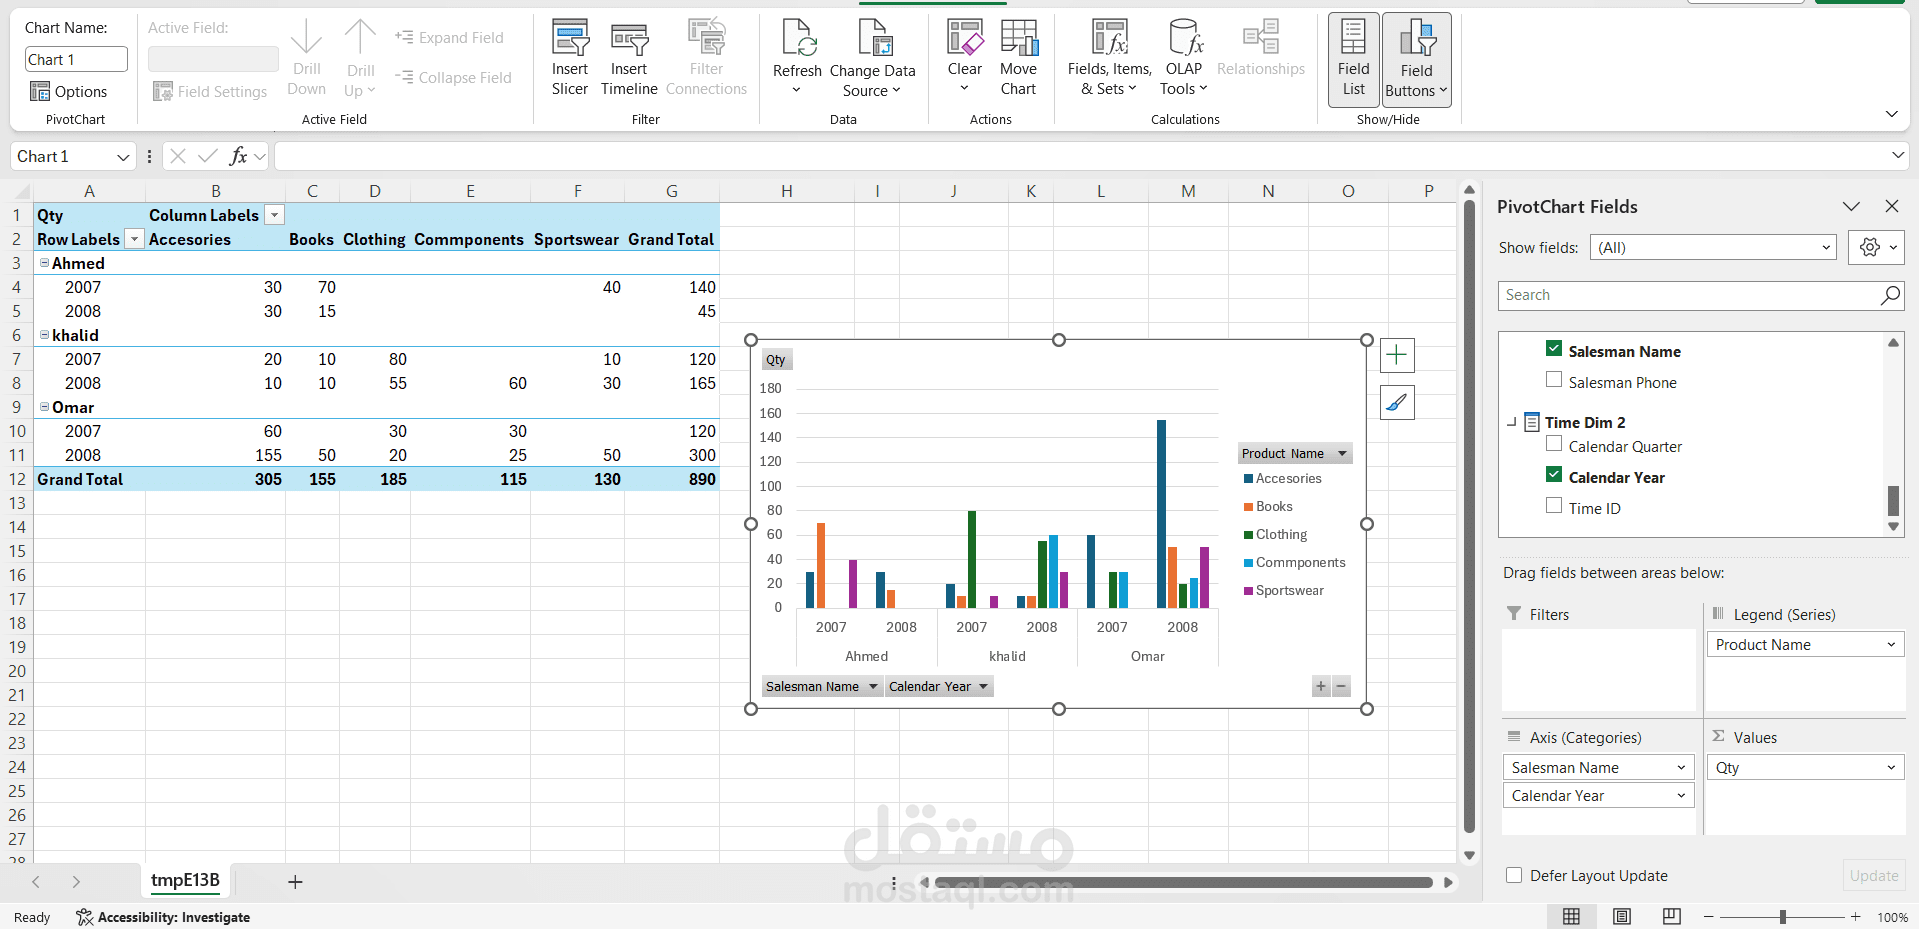This screenshot has width=1919, height=929.
Task: Check the Defer Layout Update option
Action: 1514,875
